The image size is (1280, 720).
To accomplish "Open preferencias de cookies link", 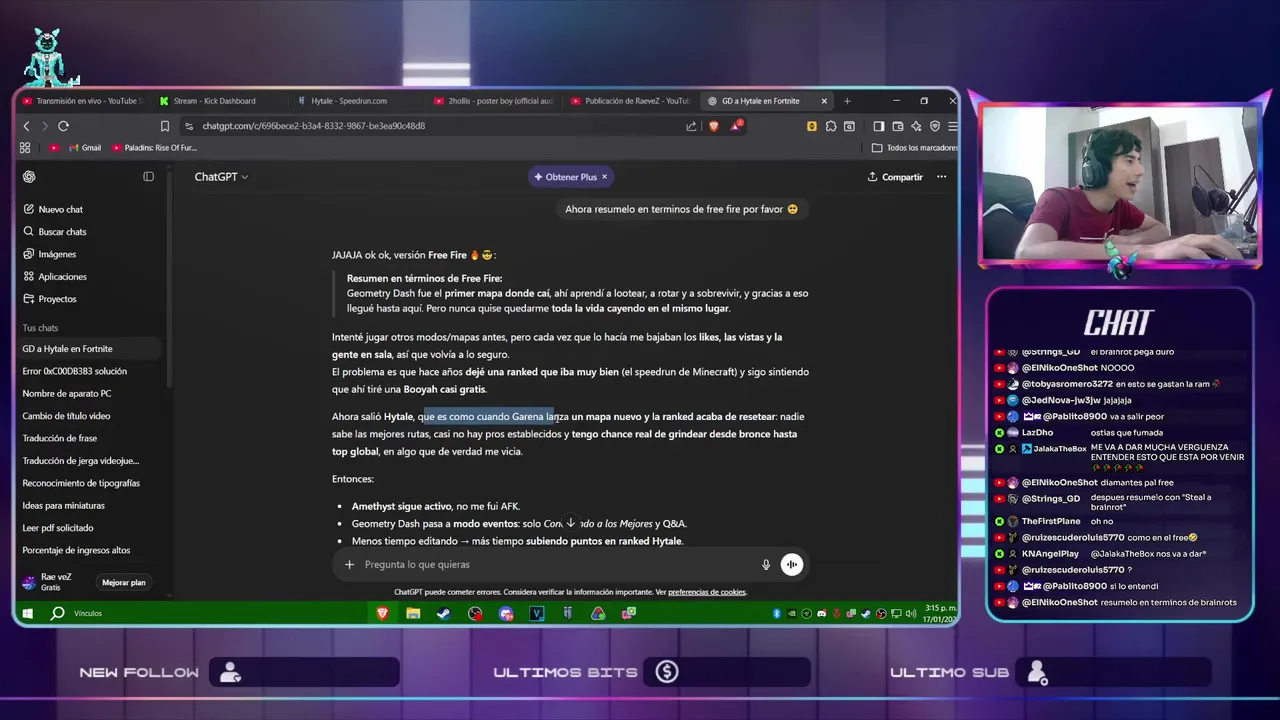I will [707, 592].
